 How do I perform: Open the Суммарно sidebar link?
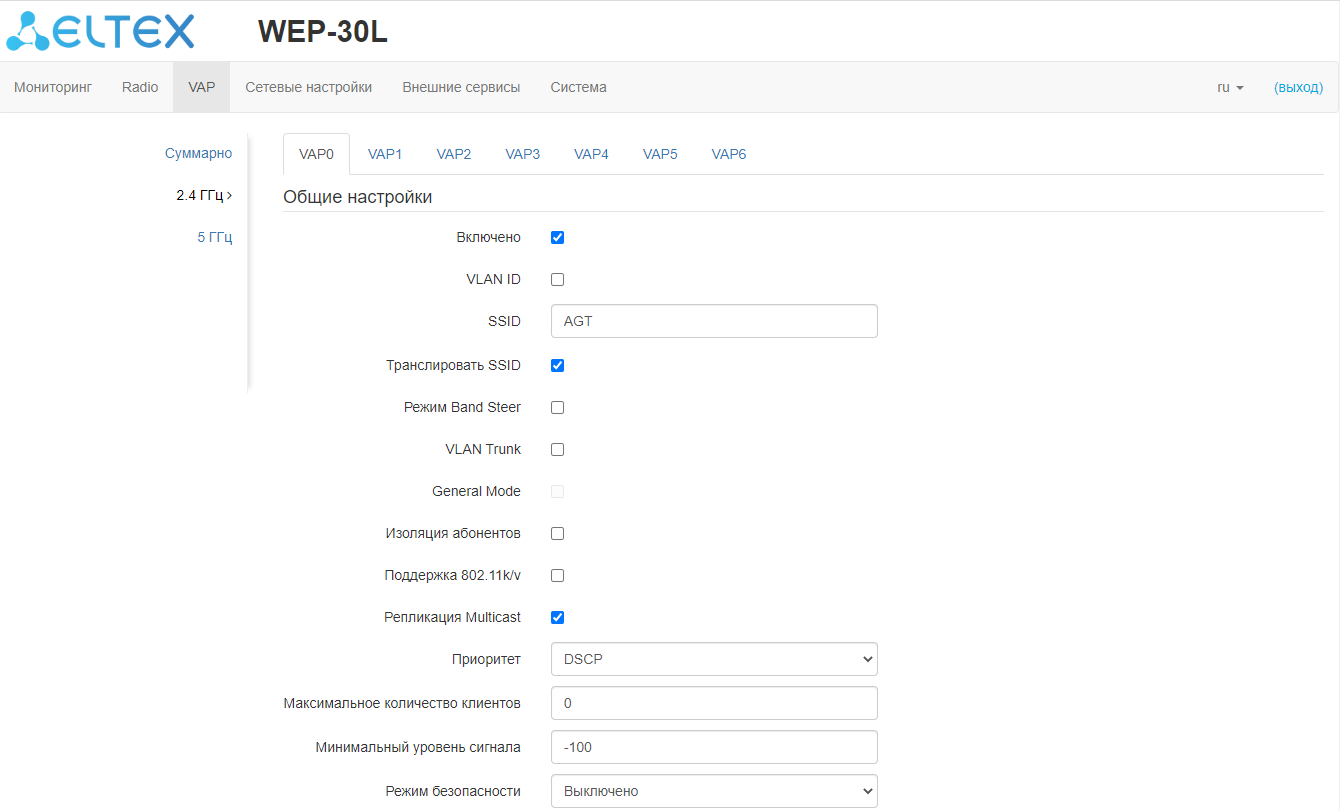(x=198, y=153)
